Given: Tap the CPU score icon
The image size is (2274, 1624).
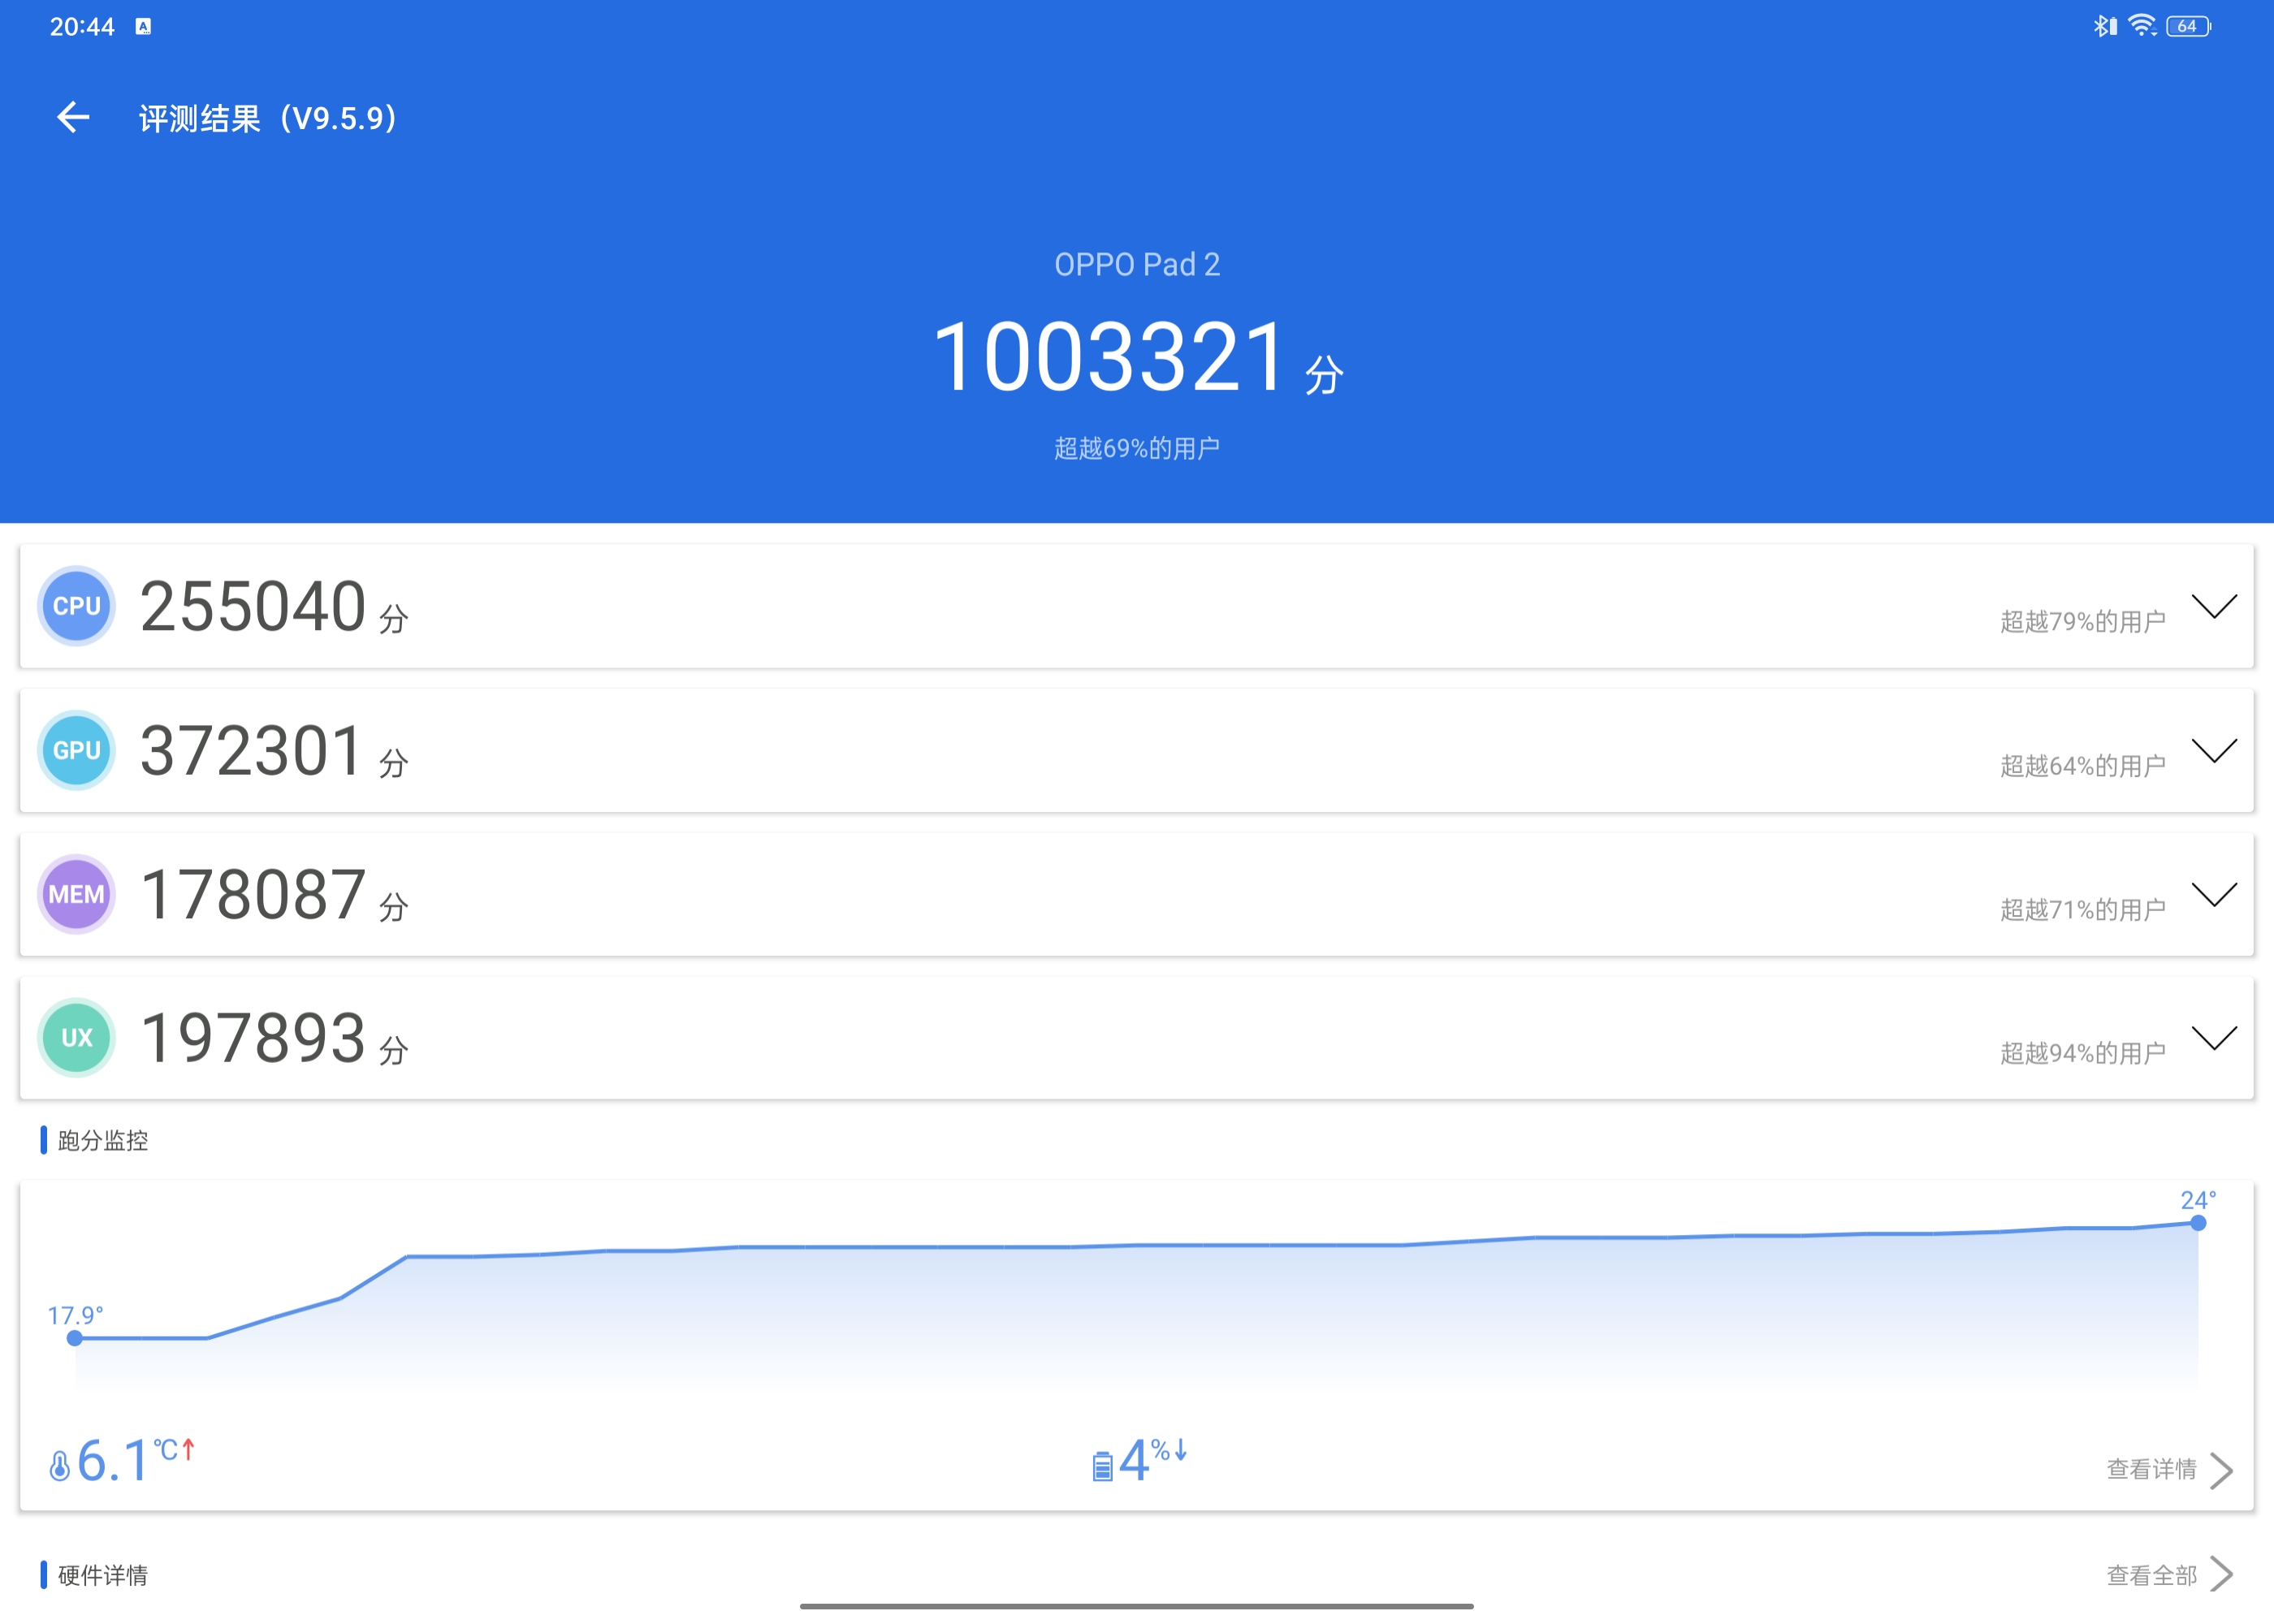Looking at the screenshot, I should click(77, 606).
